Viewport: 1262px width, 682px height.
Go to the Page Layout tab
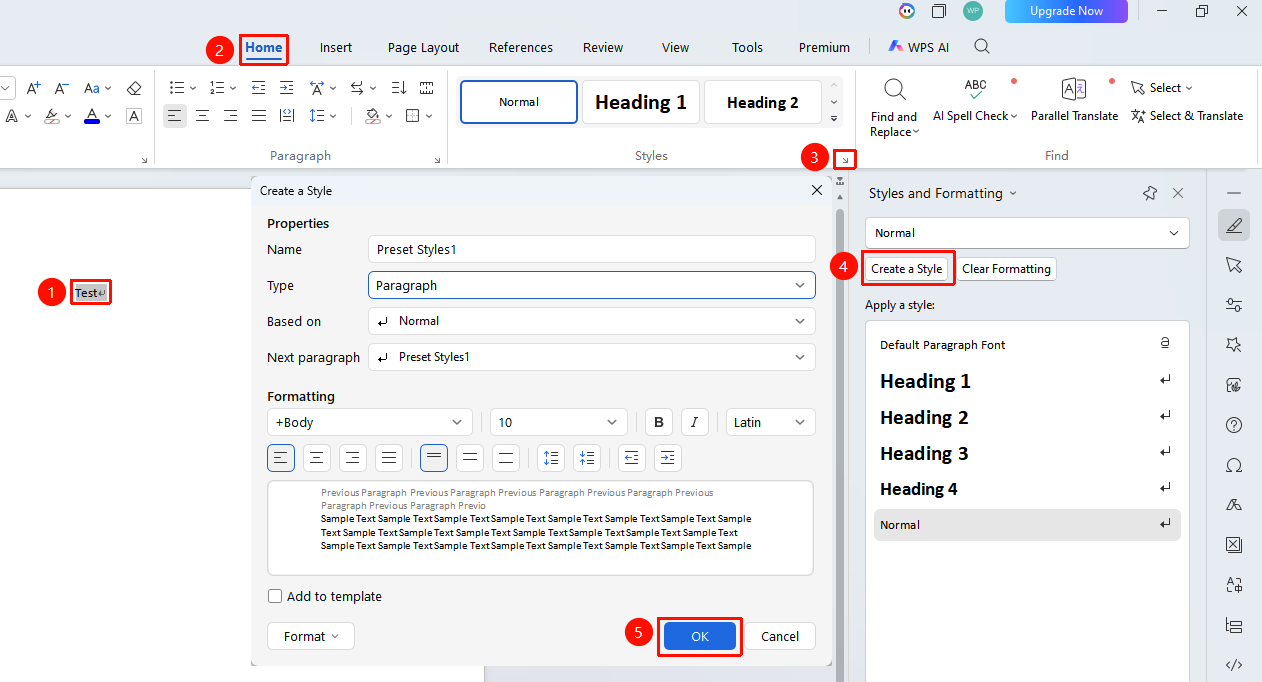click(424, 47)
